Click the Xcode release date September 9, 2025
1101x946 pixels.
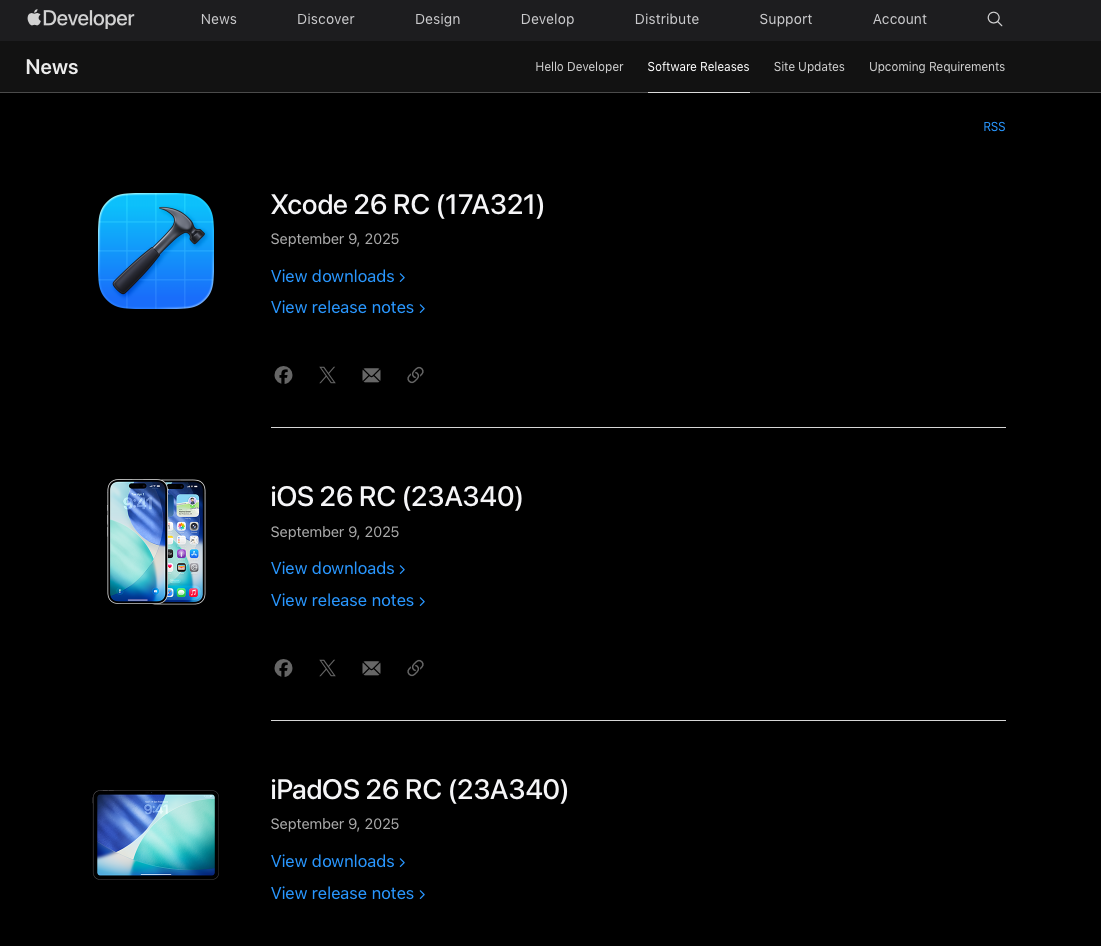point(335,239)
